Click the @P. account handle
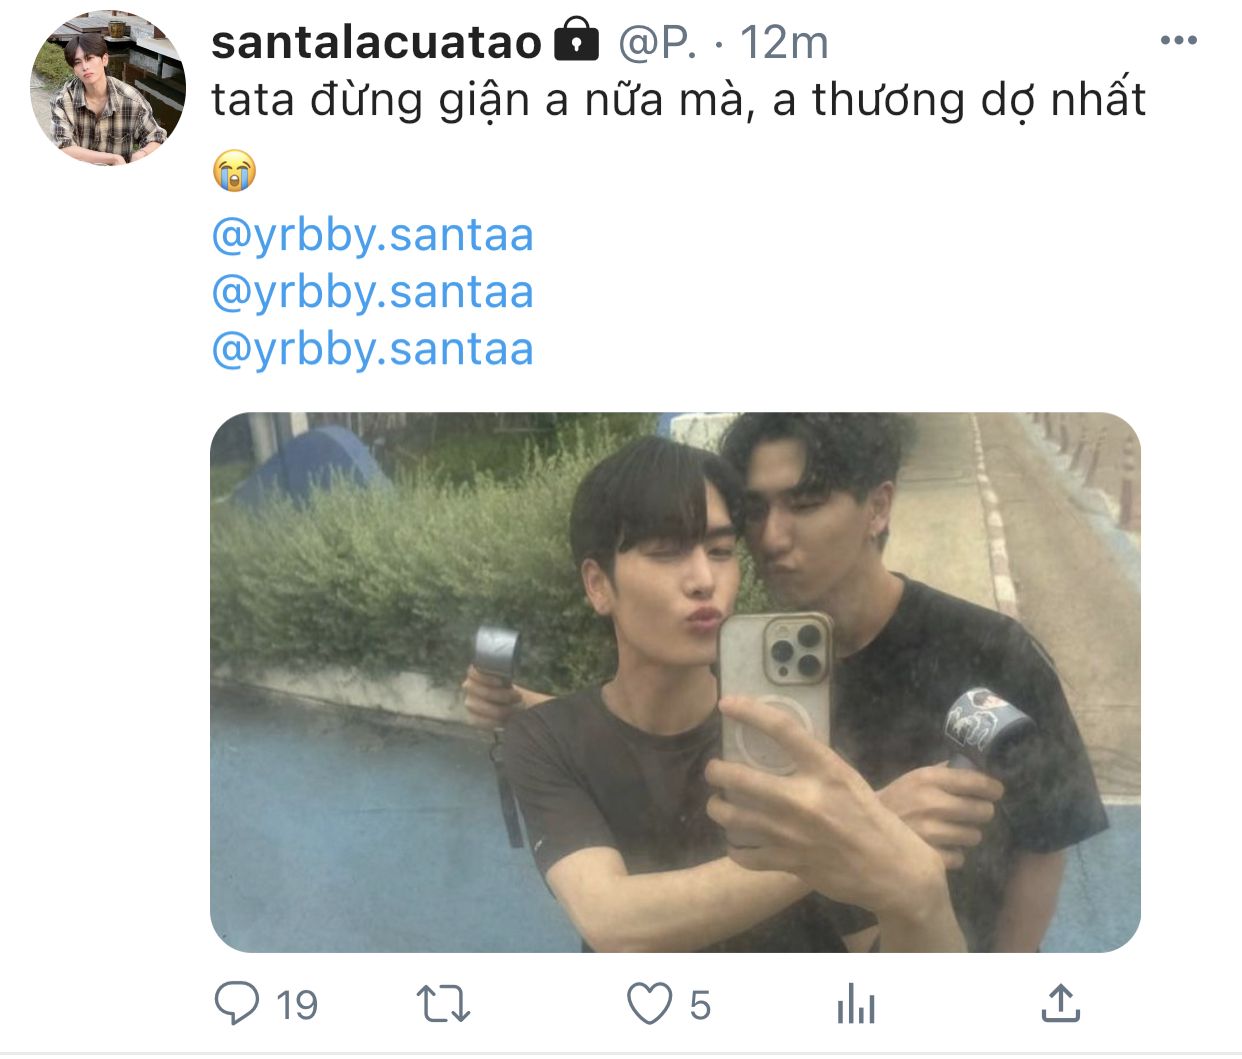Viewport: 1242px width, 1059px height. [657, 42]
